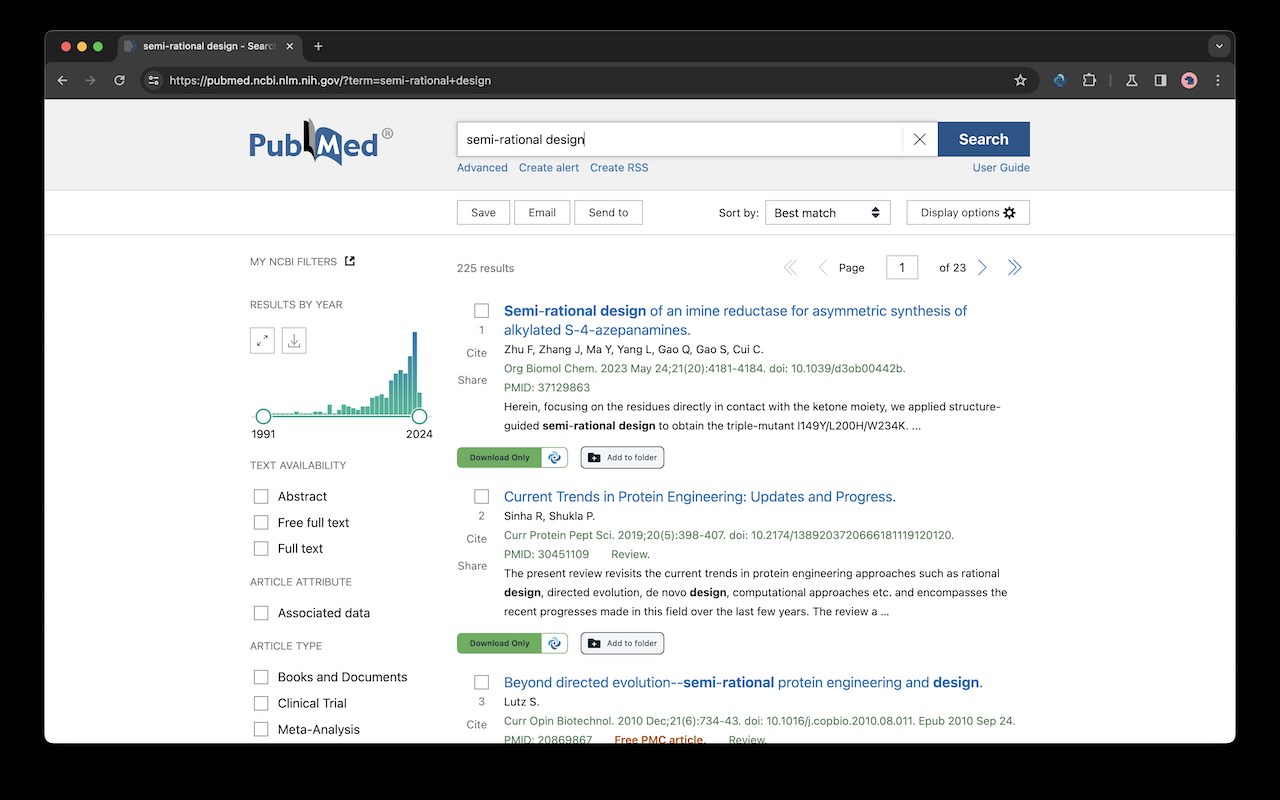View site information icon in the address bar
Viewport: 1280px width, 800px height.
click(x=152, y=80)
